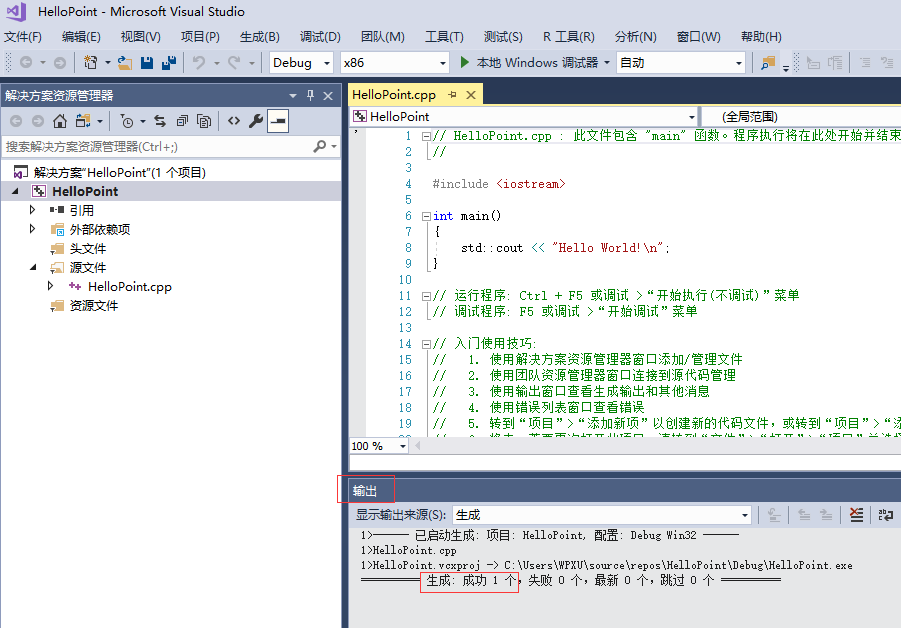Open the 生成(B) menu
Screen dimensions: 901x628
pyautogui.click(x=260, y=37)
